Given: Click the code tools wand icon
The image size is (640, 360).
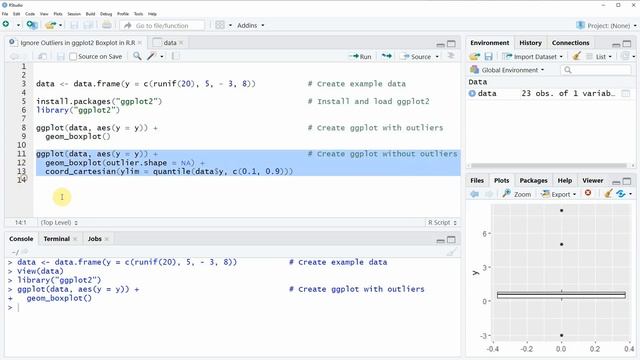Looking at the screenshot, I should coord(151,56).
